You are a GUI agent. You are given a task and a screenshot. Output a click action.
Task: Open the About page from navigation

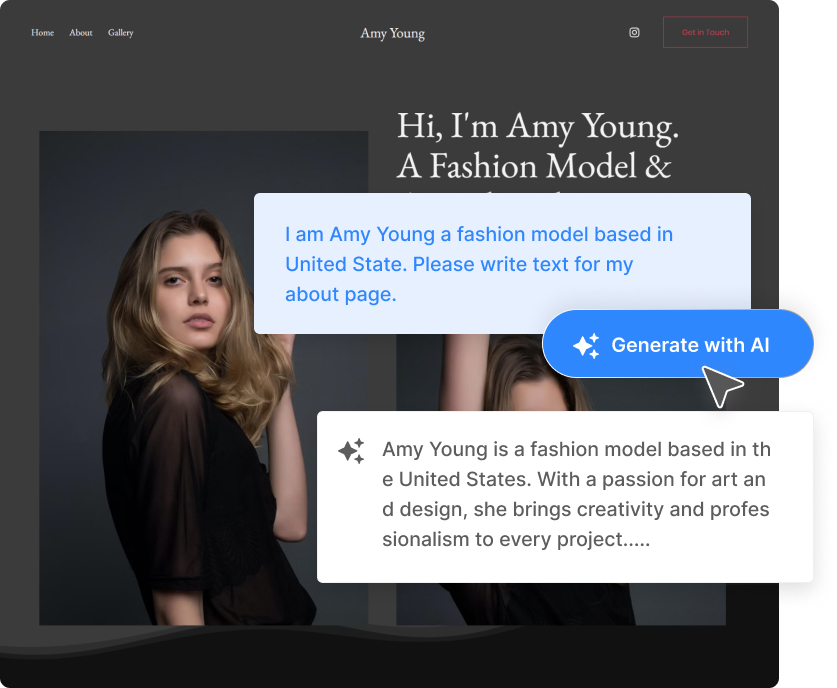click(x=81, y=33)
